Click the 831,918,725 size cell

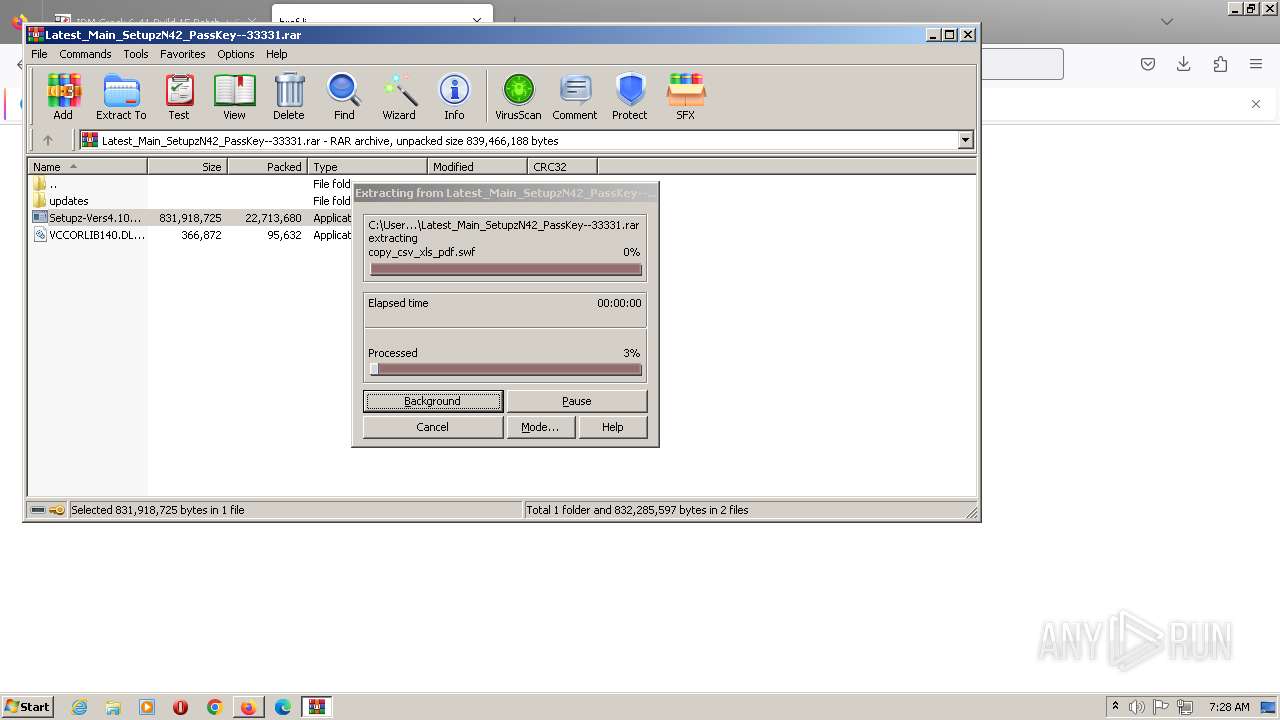coord(190,218)
